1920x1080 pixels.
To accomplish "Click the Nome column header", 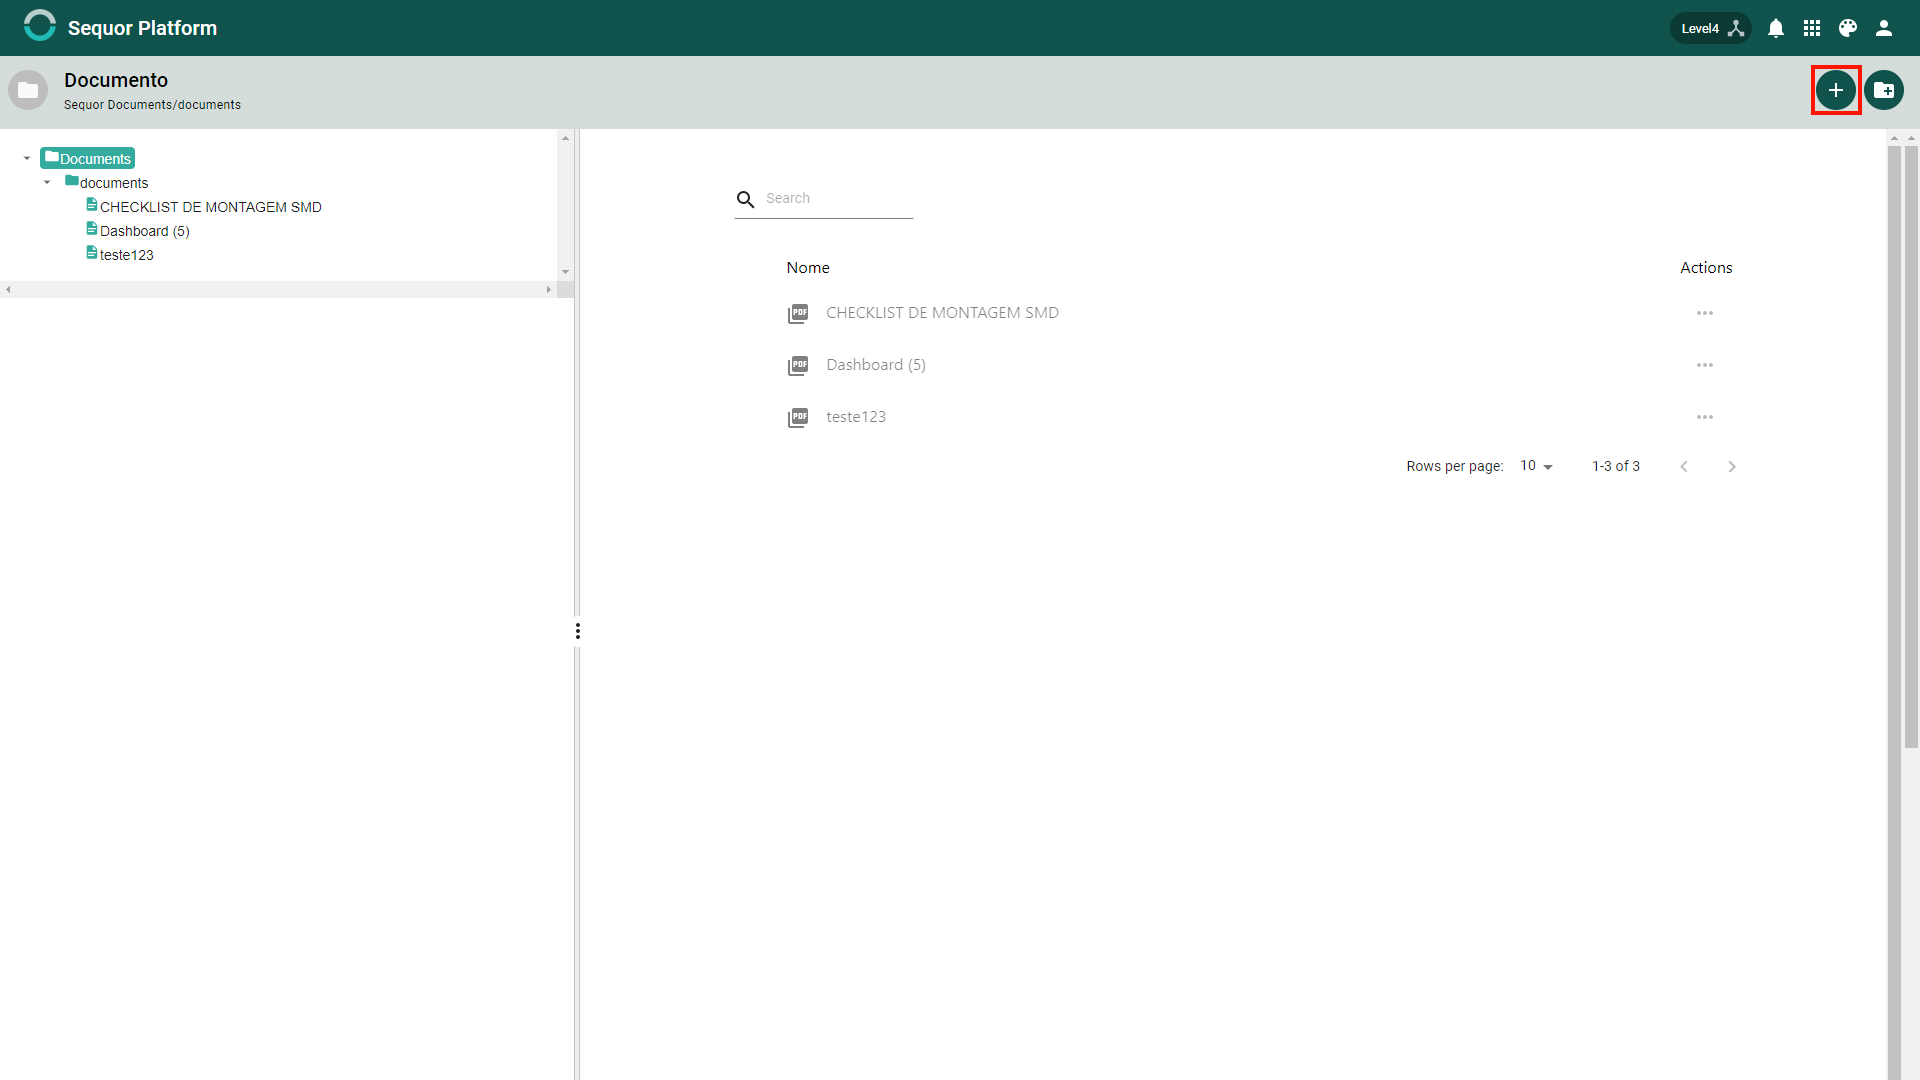I will pyautogui.click(x=808, y=267).
